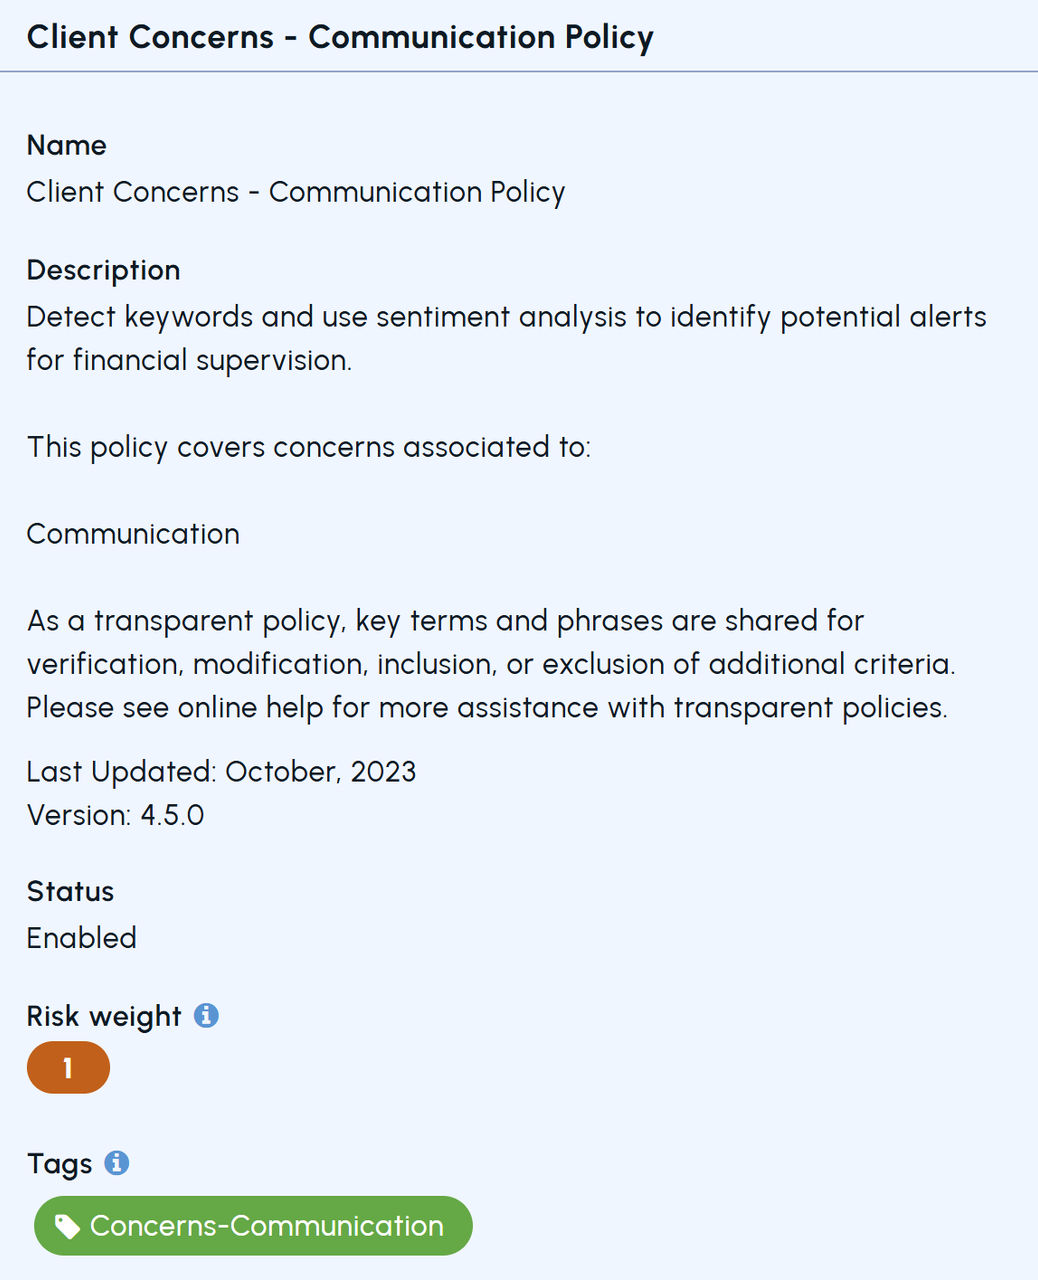Click the Status heading
This screenshot has height=1280, width=1038.
[x=70, y=891]
